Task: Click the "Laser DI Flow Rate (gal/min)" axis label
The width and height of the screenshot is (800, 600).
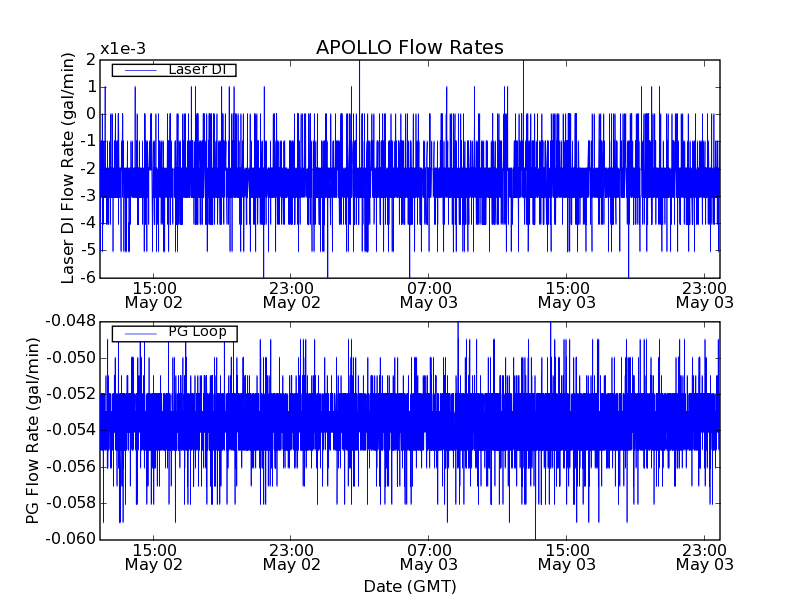Action: point(68,168)
